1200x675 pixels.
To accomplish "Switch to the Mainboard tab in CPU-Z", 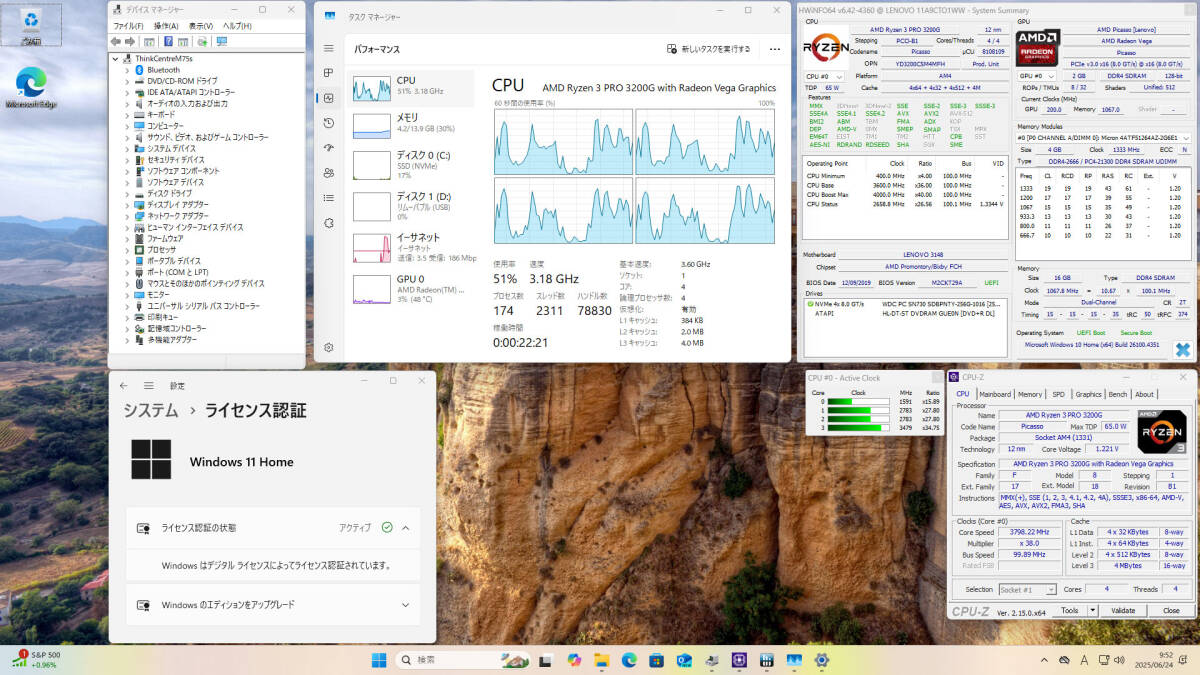I will (995, 394).
